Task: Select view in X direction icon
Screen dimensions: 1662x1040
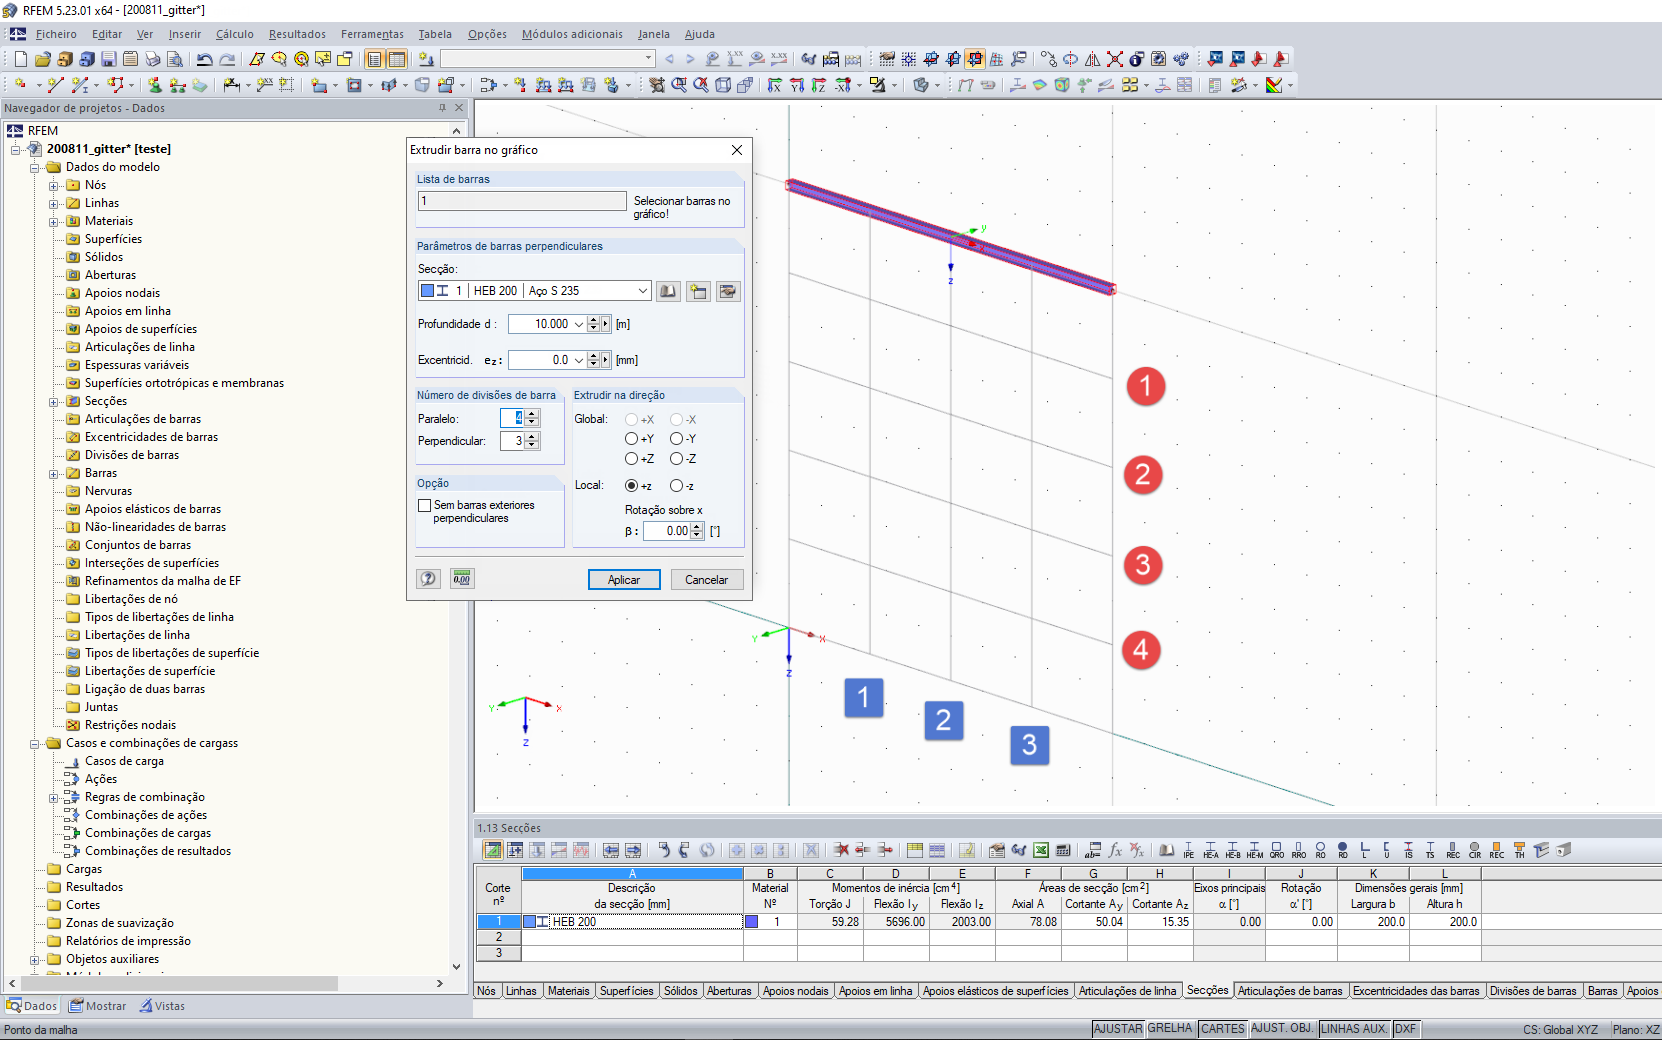Action: click(775, 85)
